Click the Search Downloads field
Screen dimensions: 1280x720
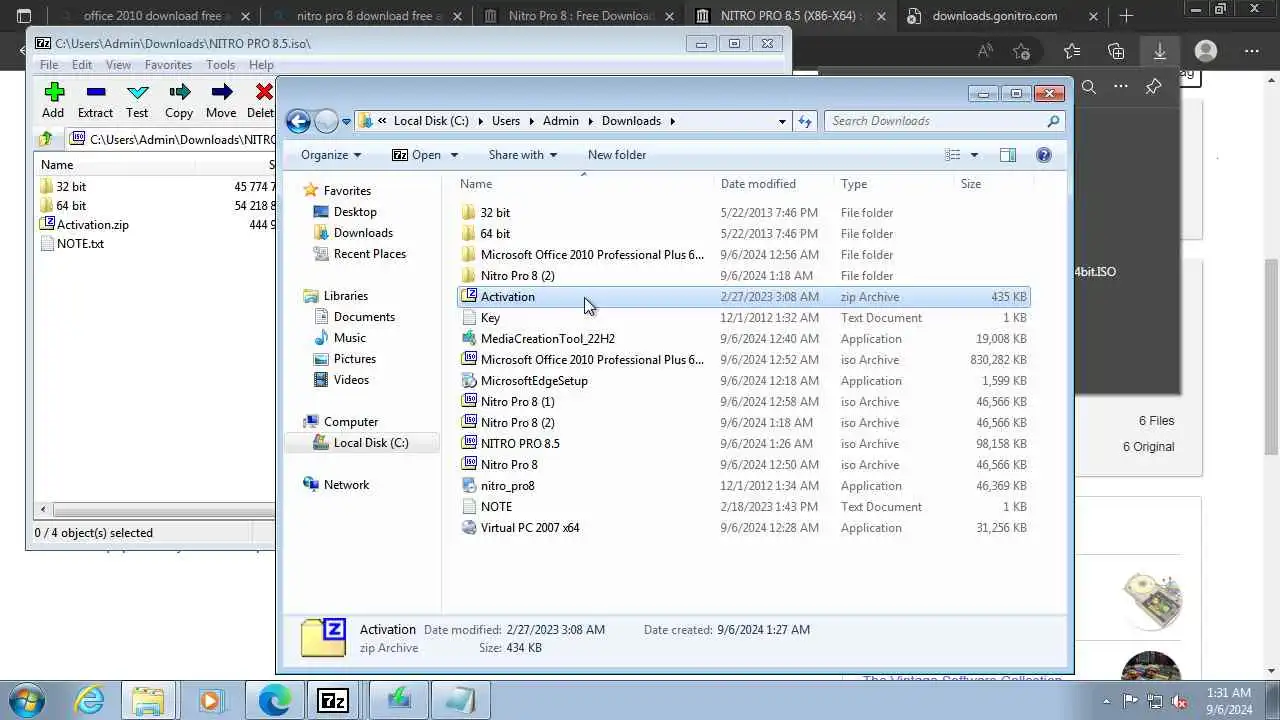(x=943, y=121)
